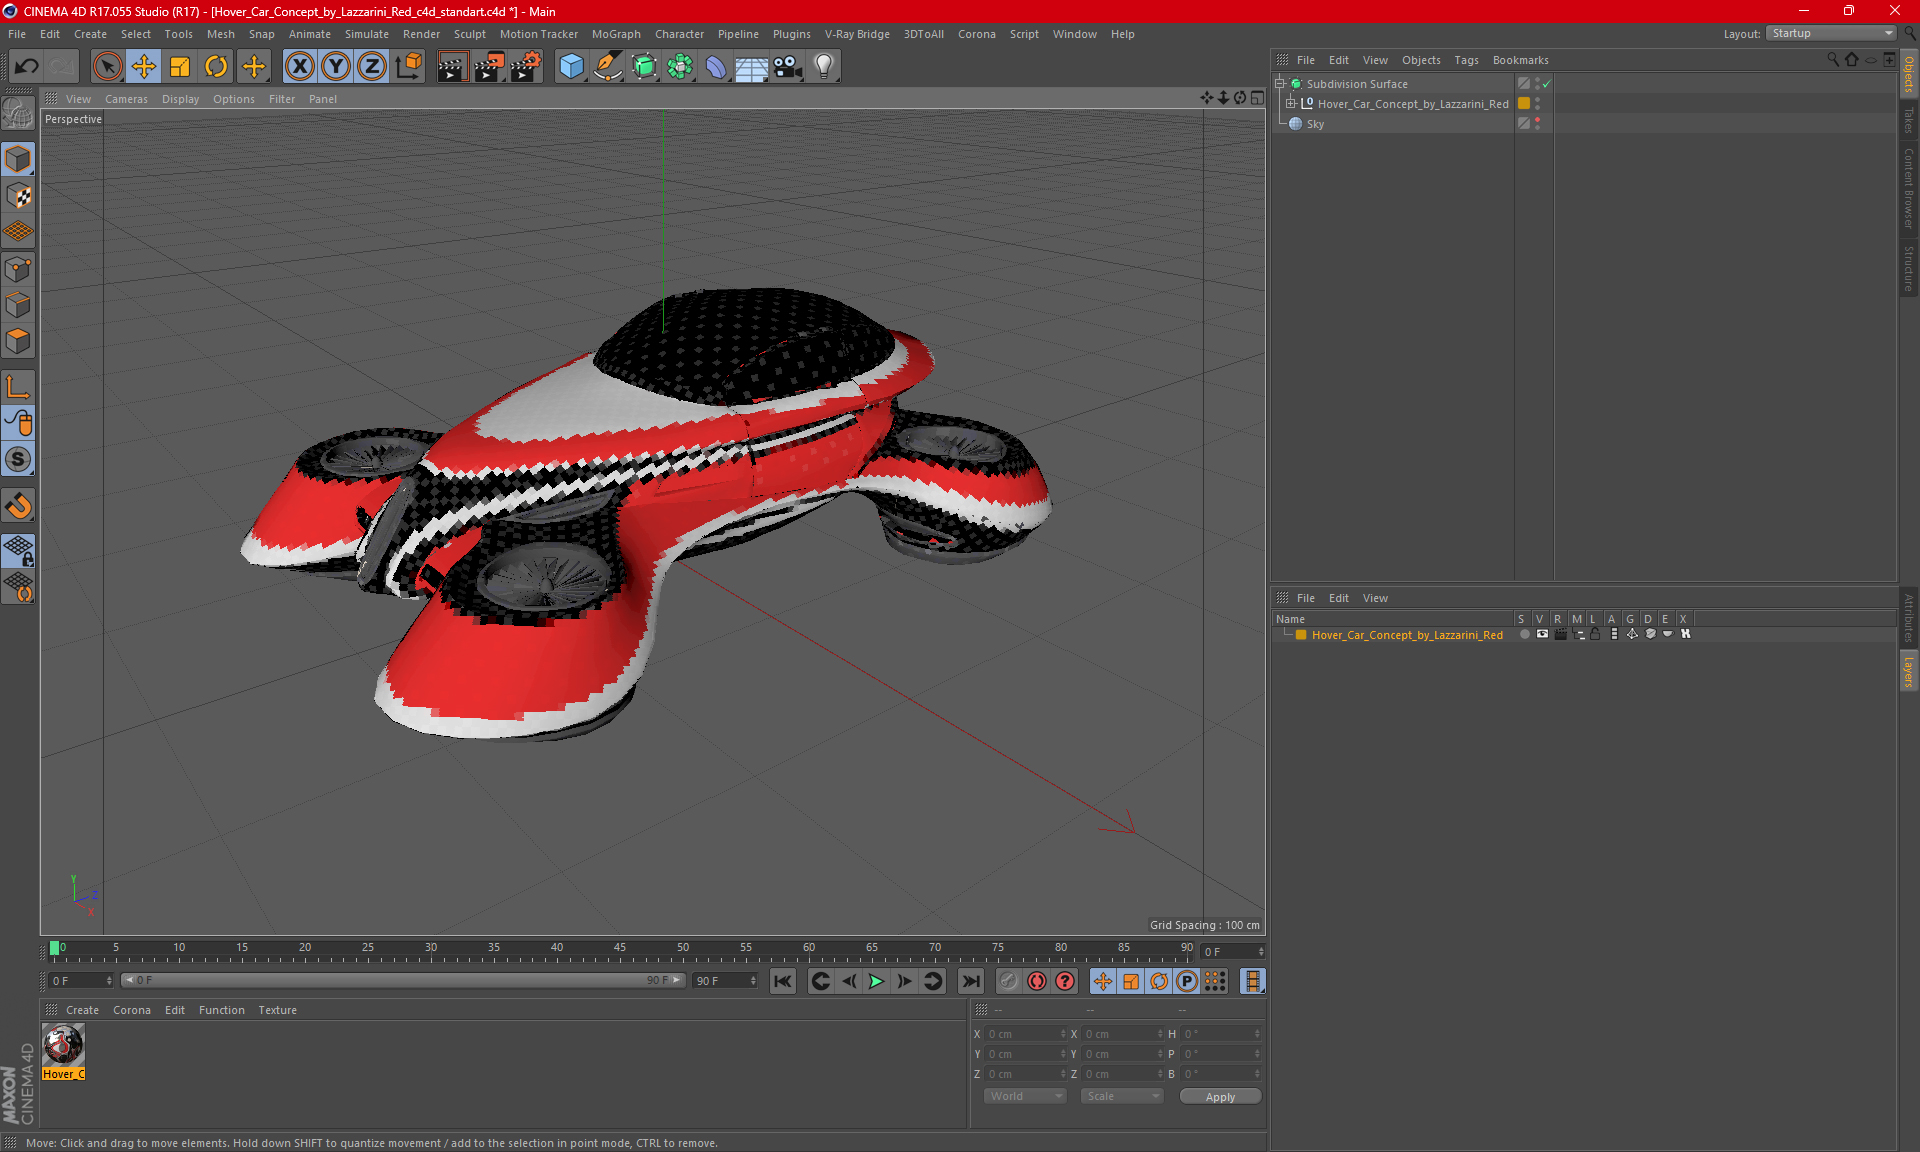Add a Camera object
Screen dimensions: 1920x1152
788,67
